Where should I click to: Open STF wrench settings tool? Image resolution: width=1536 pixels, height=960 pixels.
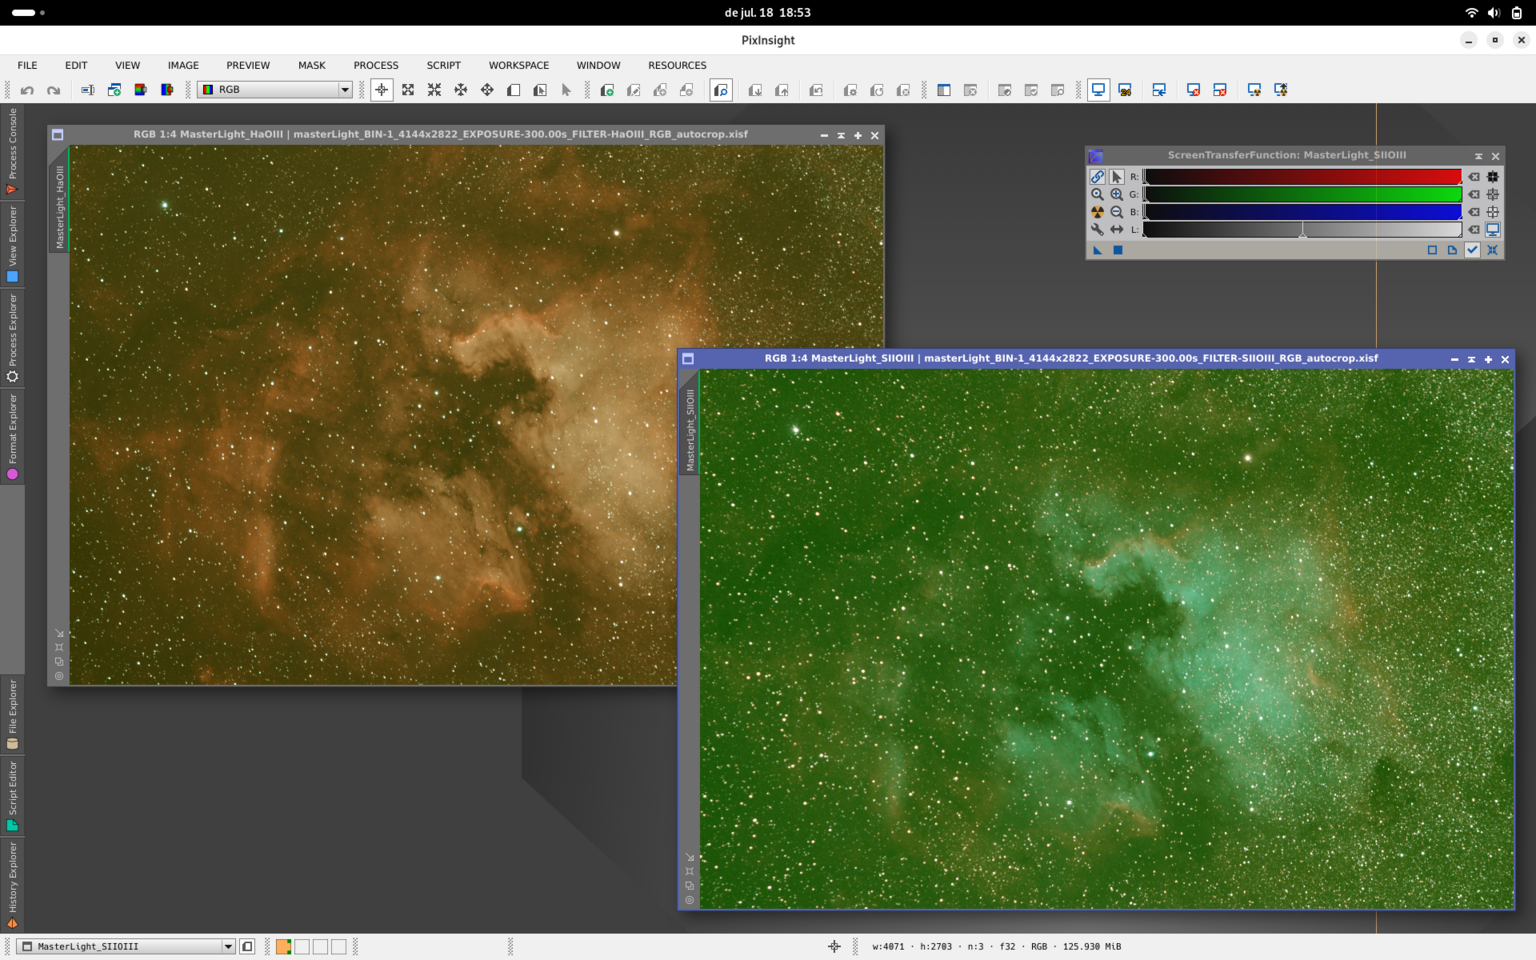point(1097,229)
